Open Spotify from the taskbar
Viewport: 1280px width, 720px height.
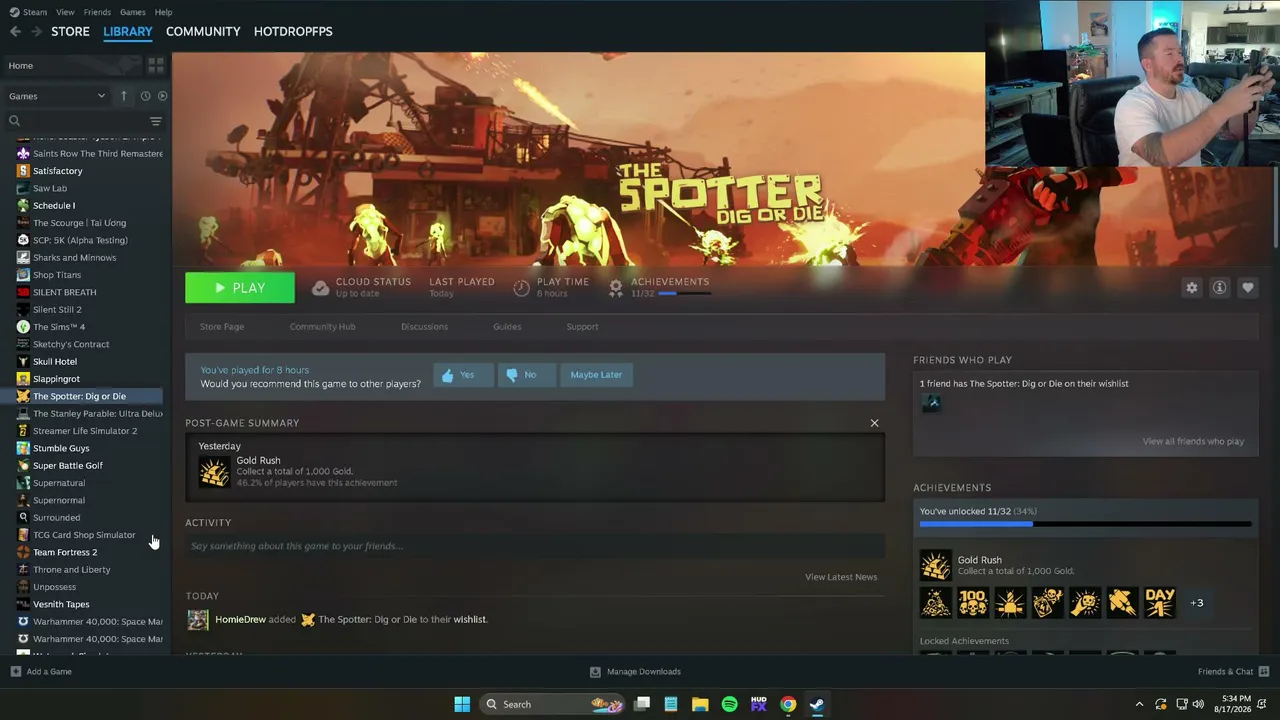pyautogui.click(x=729, y=704)
